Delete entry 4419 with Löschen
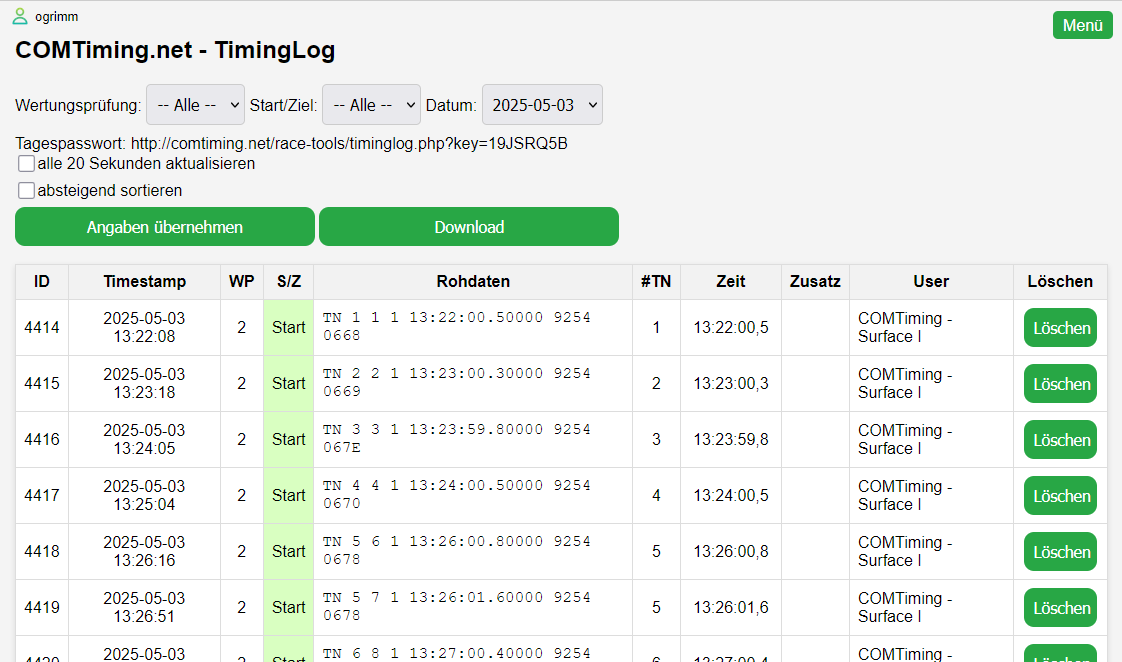The height and width of the screenshot is (662, 1122). tap(1060, 608)
